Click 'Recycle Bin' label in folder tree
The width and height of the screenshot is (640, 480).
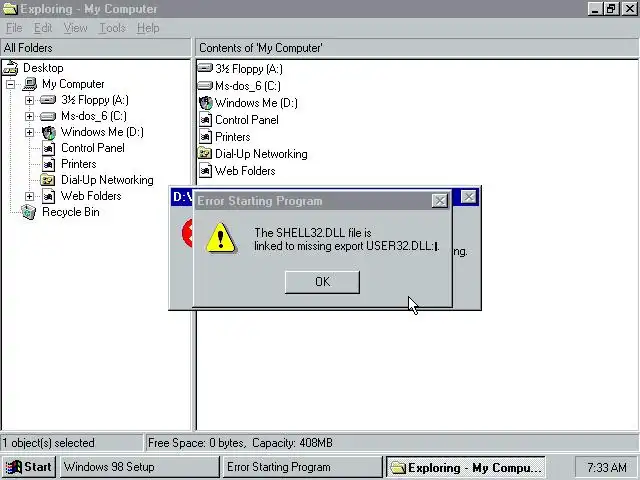tap(71, 212)
